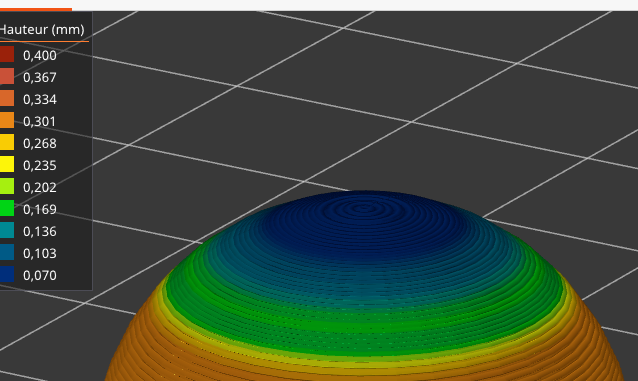Click the 0,136 teal legend swatch
The height and width of the screenshot is (381, 638).
tap(7, 230)
